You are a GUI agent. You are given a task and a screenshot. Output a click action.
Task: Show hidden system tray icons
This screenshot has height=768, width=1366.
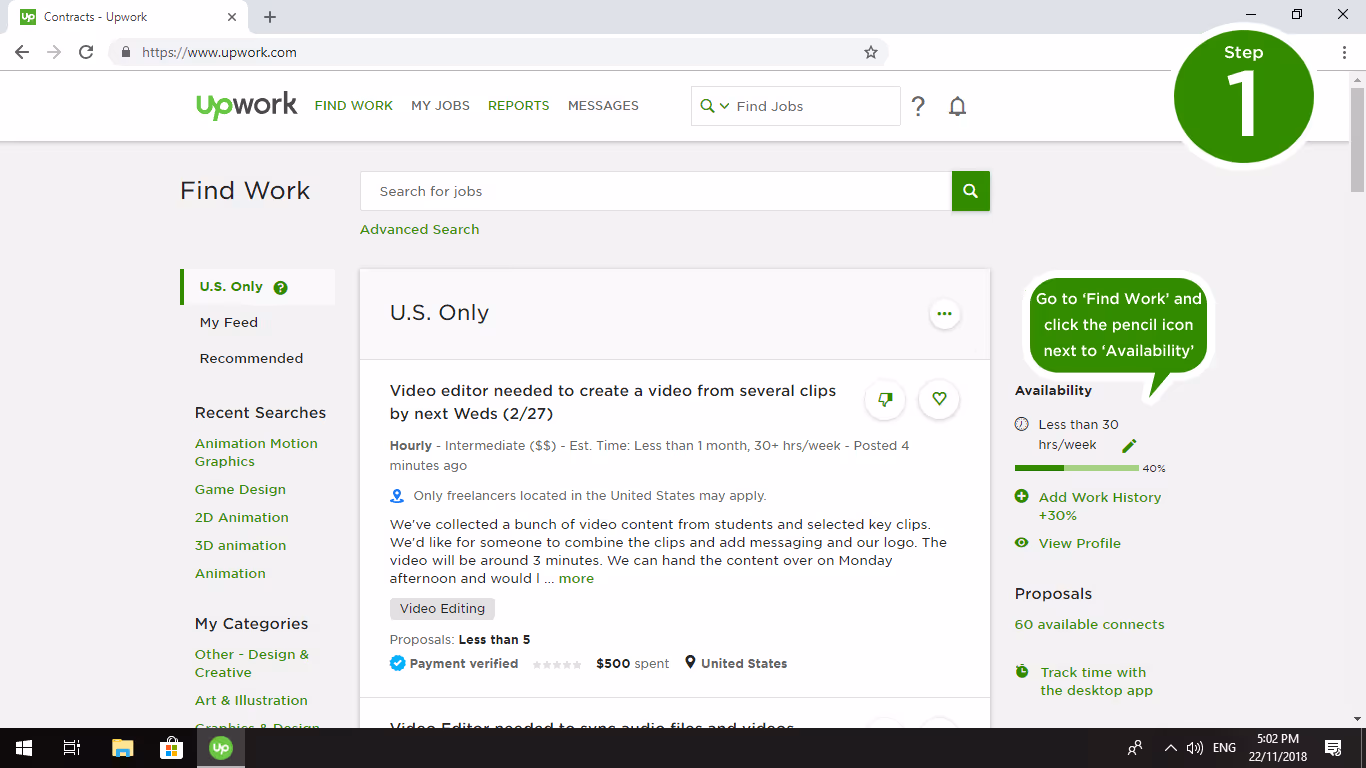(1170, 748)
